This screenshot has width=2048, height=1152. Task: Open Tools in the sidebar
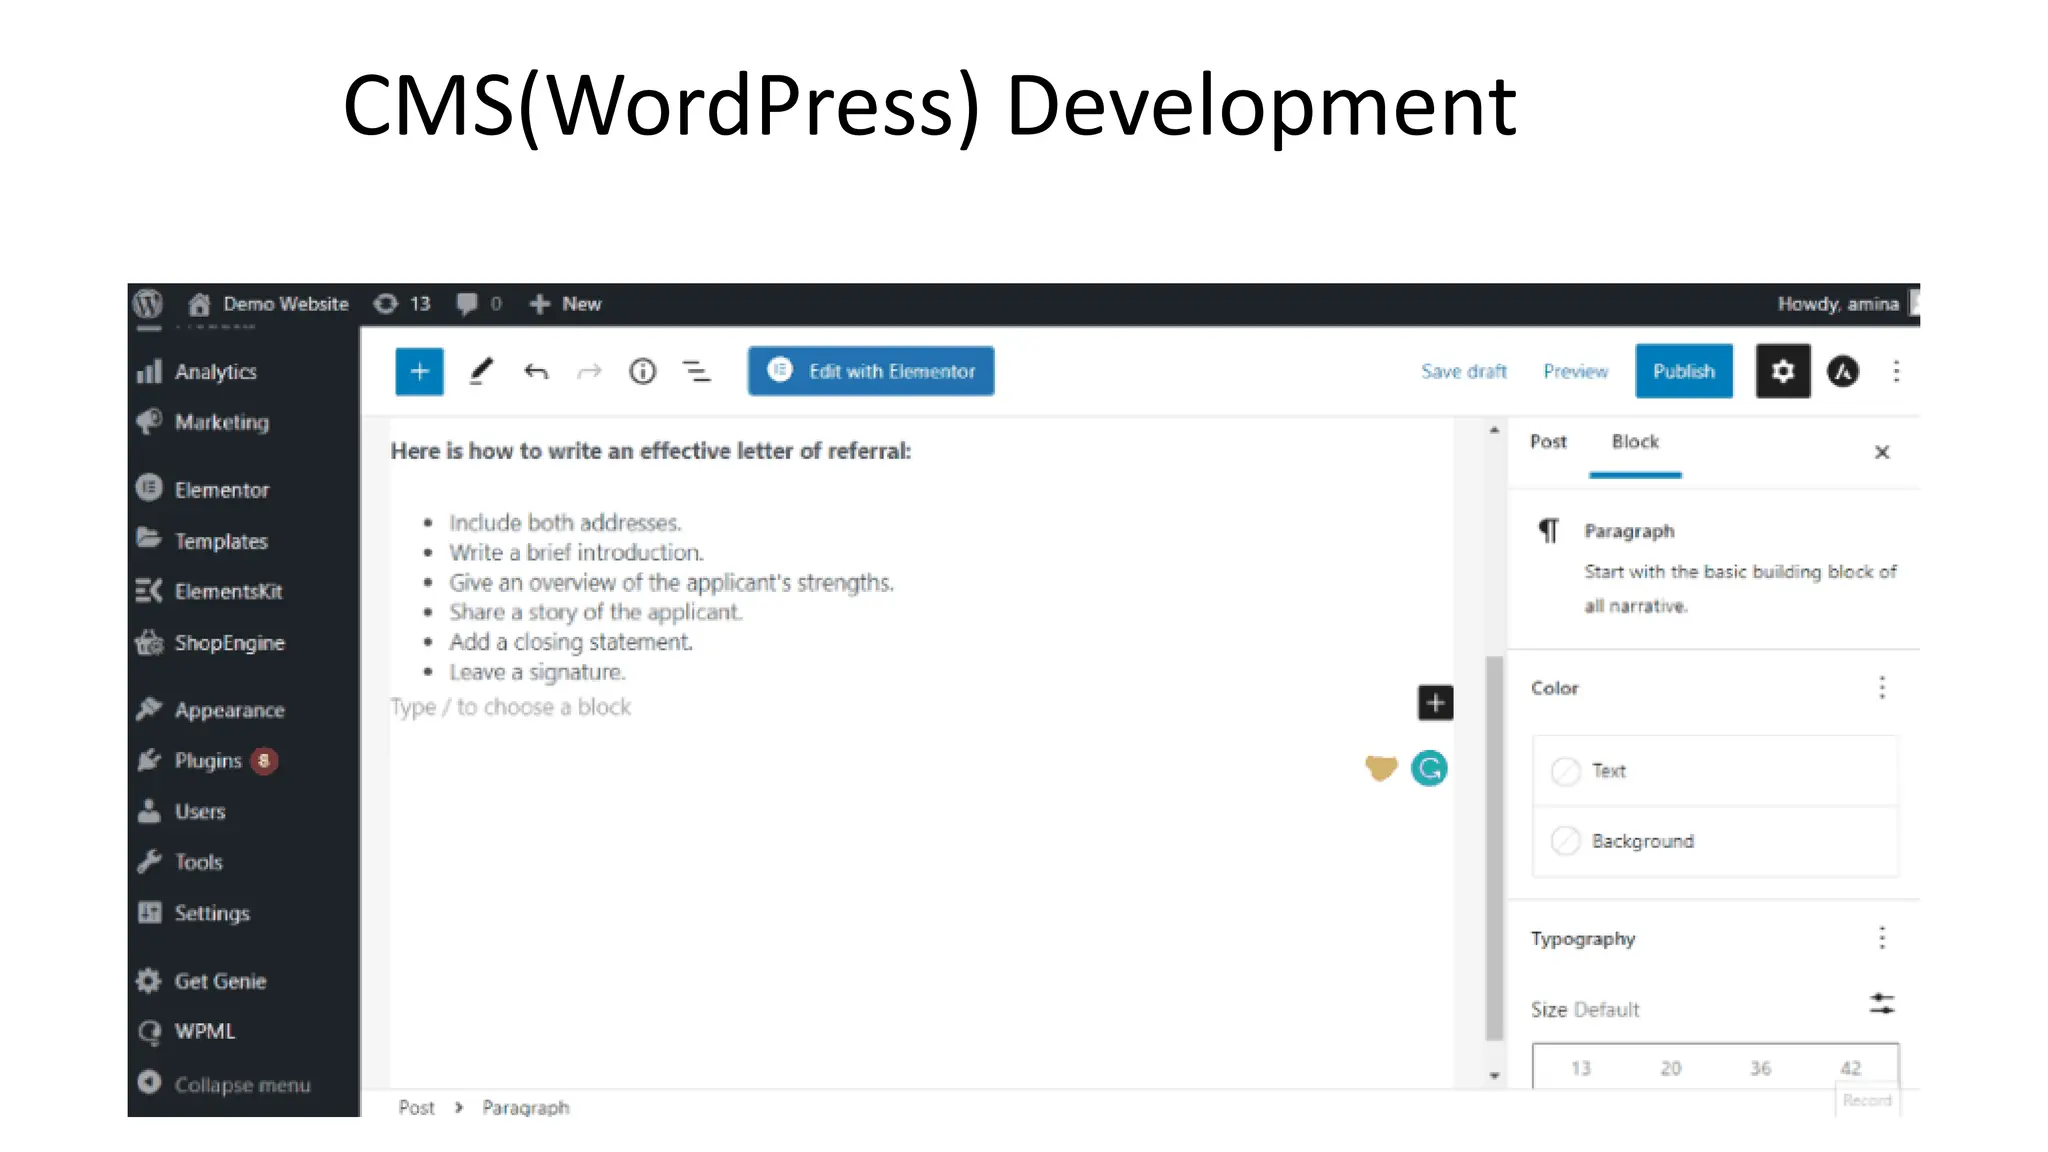(181, 862)
